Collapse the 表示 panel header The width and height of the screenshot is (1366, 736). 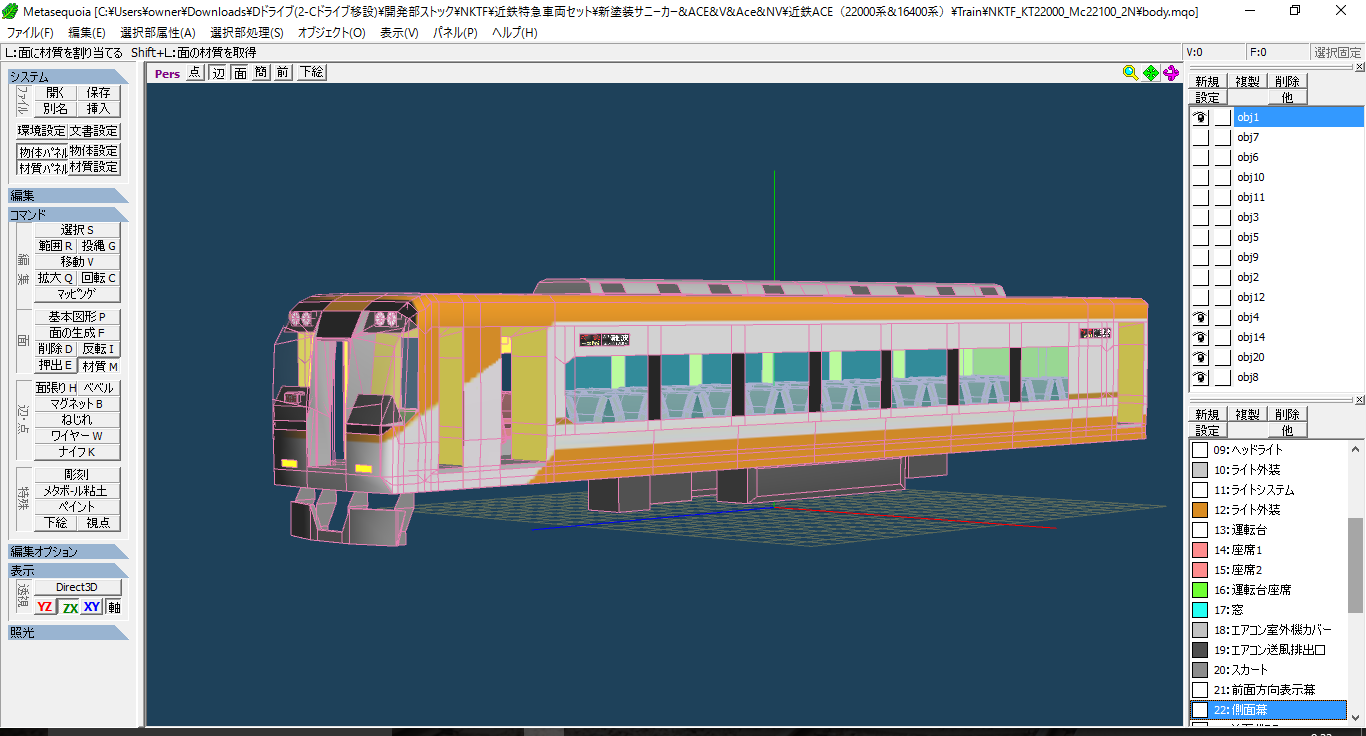click(68, 570)
